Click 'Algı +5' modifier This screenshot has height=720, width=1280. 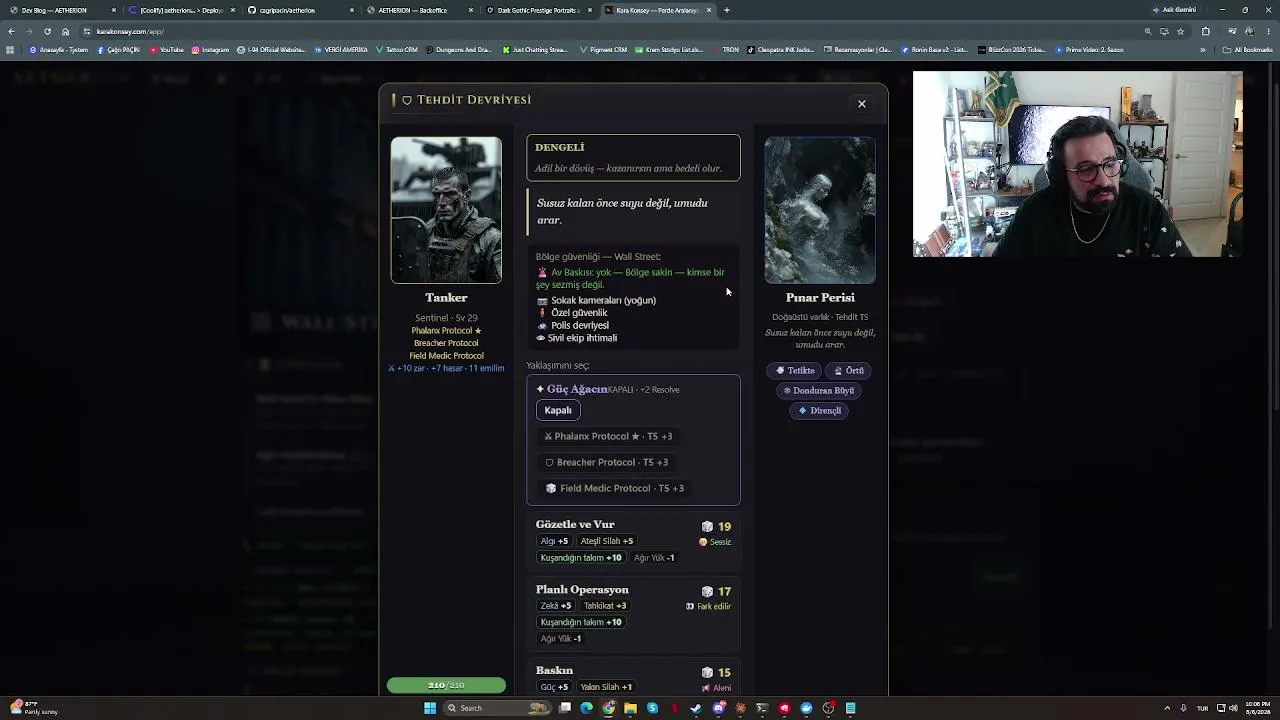(x=555, y=541)
